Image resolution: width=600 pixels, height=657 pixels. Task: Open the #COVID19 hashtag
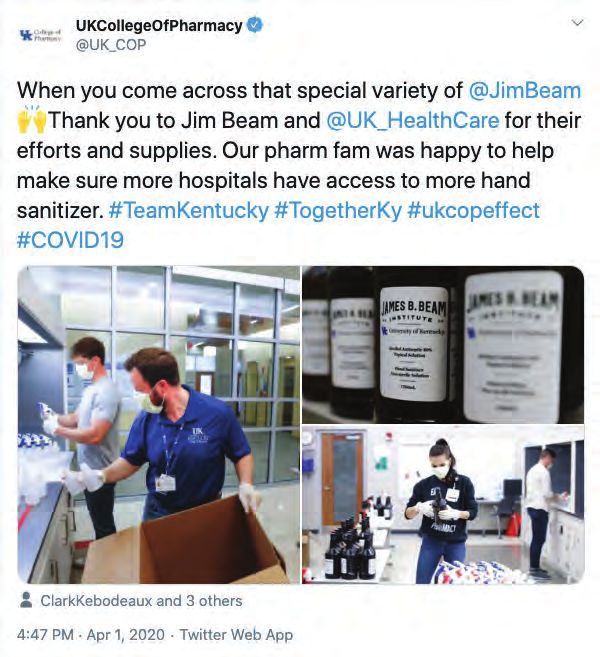click(70, 240)
